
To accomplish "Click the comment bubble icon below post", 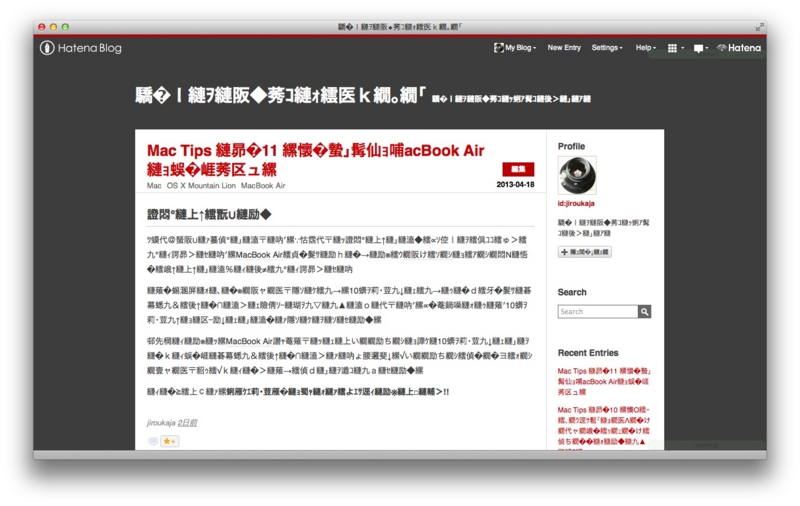I will point(153,441).
